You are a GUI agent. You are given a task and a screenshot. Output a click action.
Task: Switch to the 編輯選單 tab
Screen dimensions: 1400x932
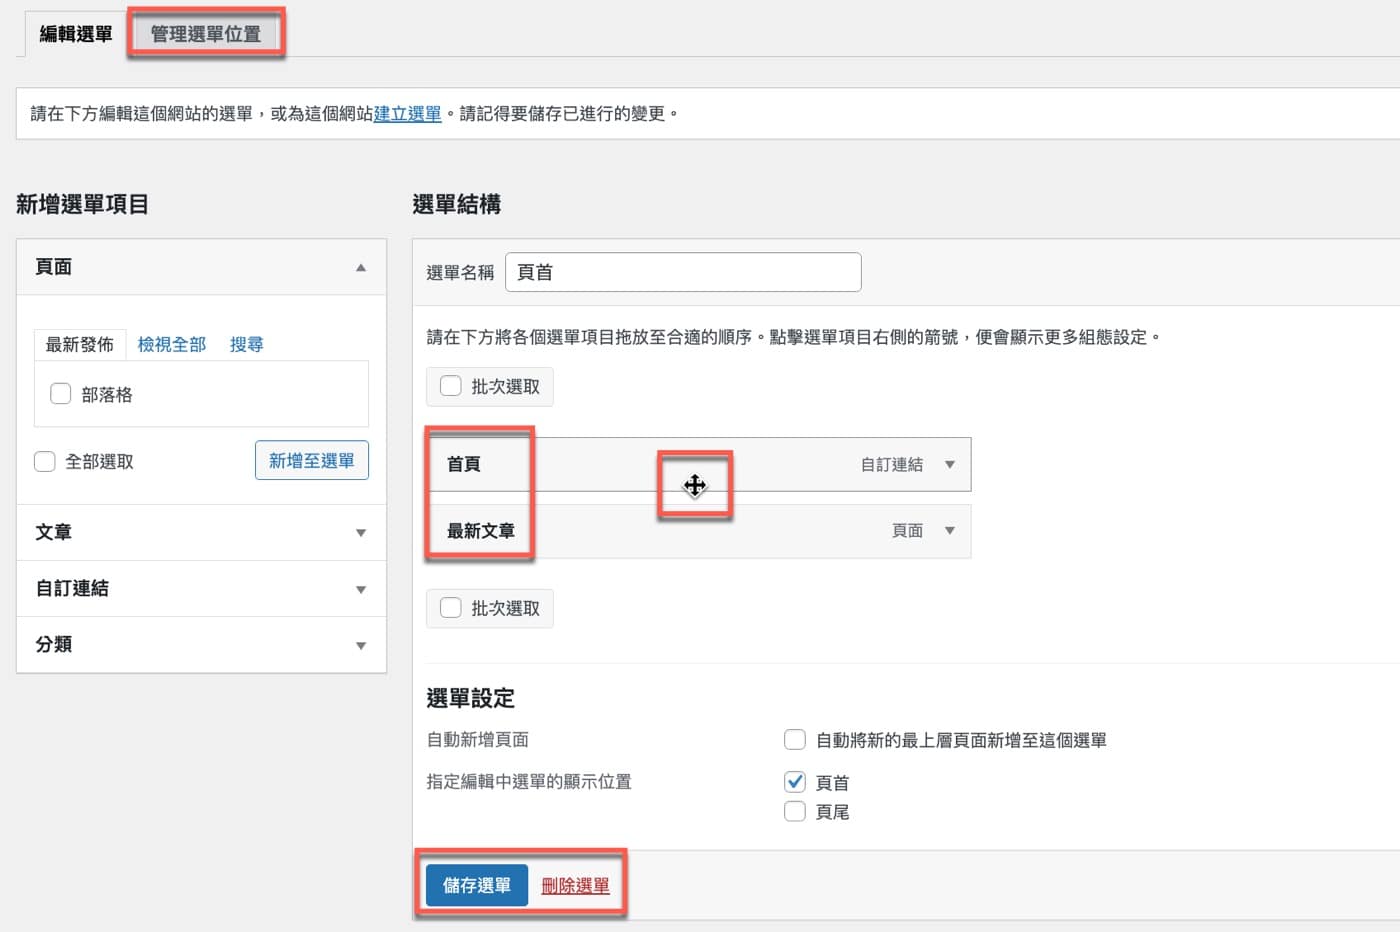pos(76,34)
